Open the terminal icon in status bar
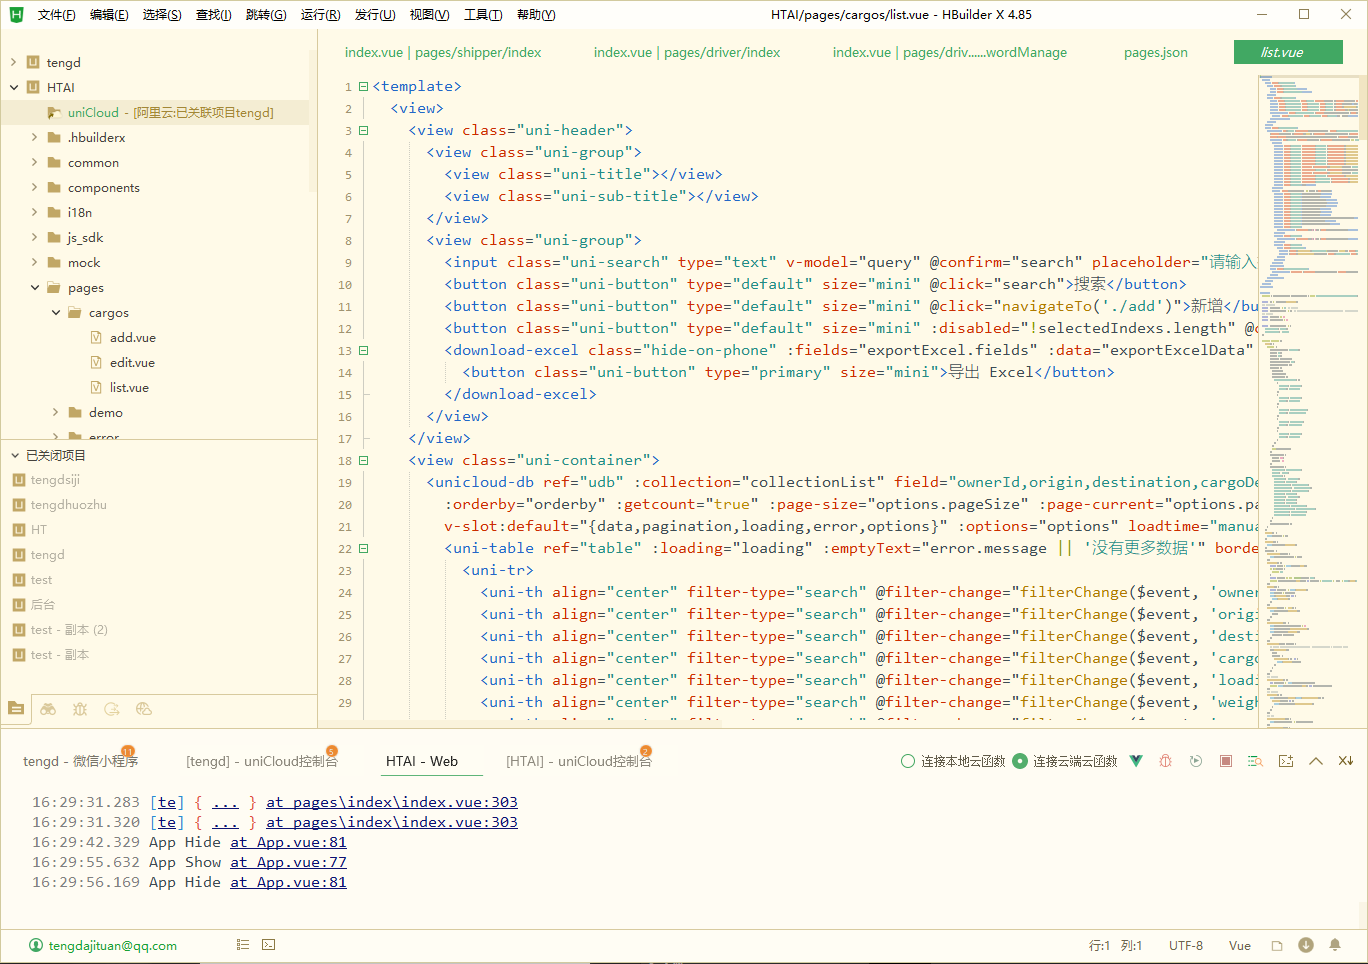Image resolution: width=1368 pixels, height=964 pixels. tap(268, 945)
